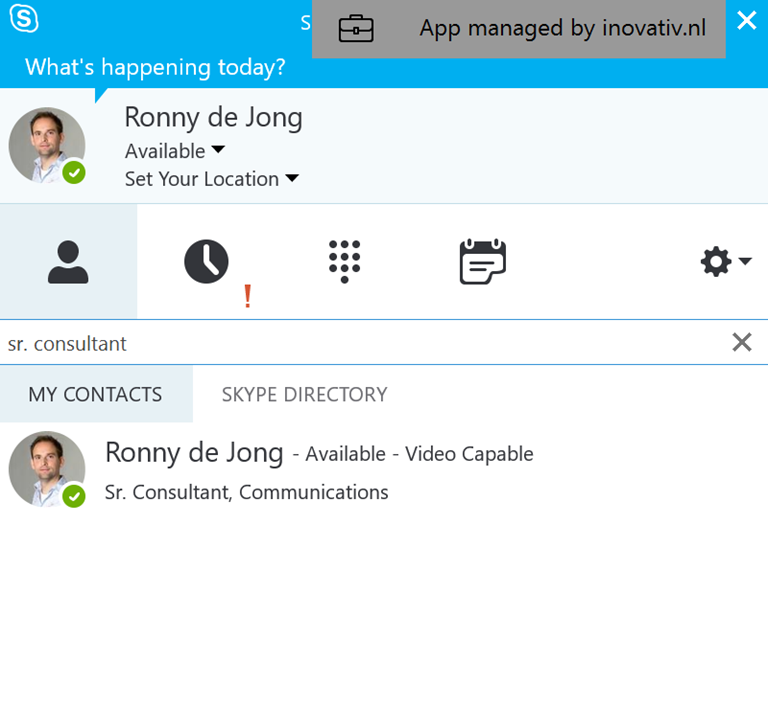Click the red exclamation alert indicator
This screenshot has width=768, height=707.
point(248,296)
